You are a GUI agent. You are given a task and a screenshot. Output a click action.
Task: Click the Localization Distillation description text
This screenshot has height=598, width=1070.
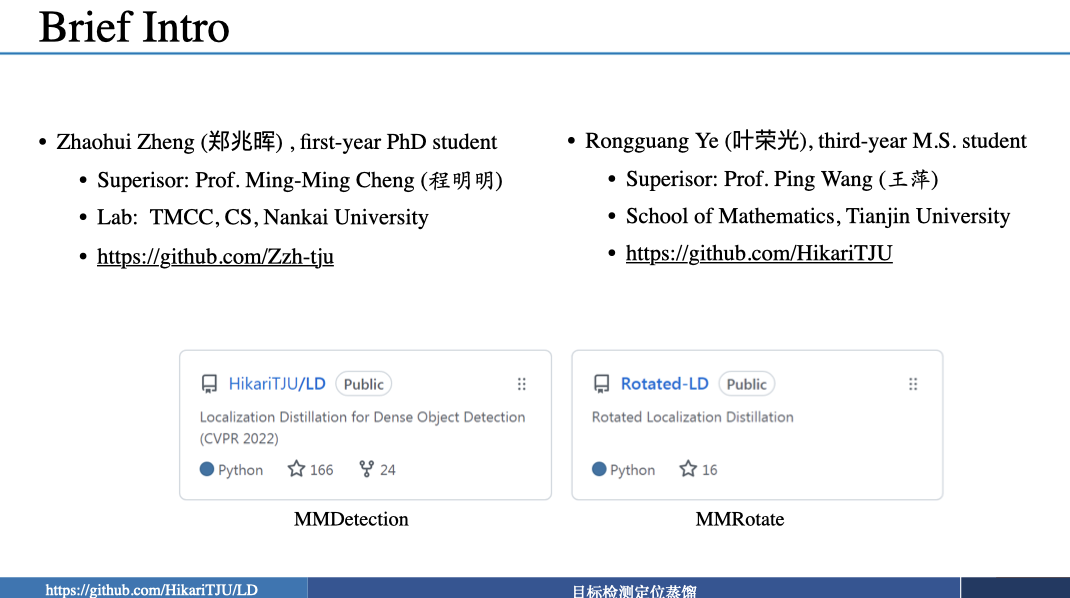pos(362,427)
